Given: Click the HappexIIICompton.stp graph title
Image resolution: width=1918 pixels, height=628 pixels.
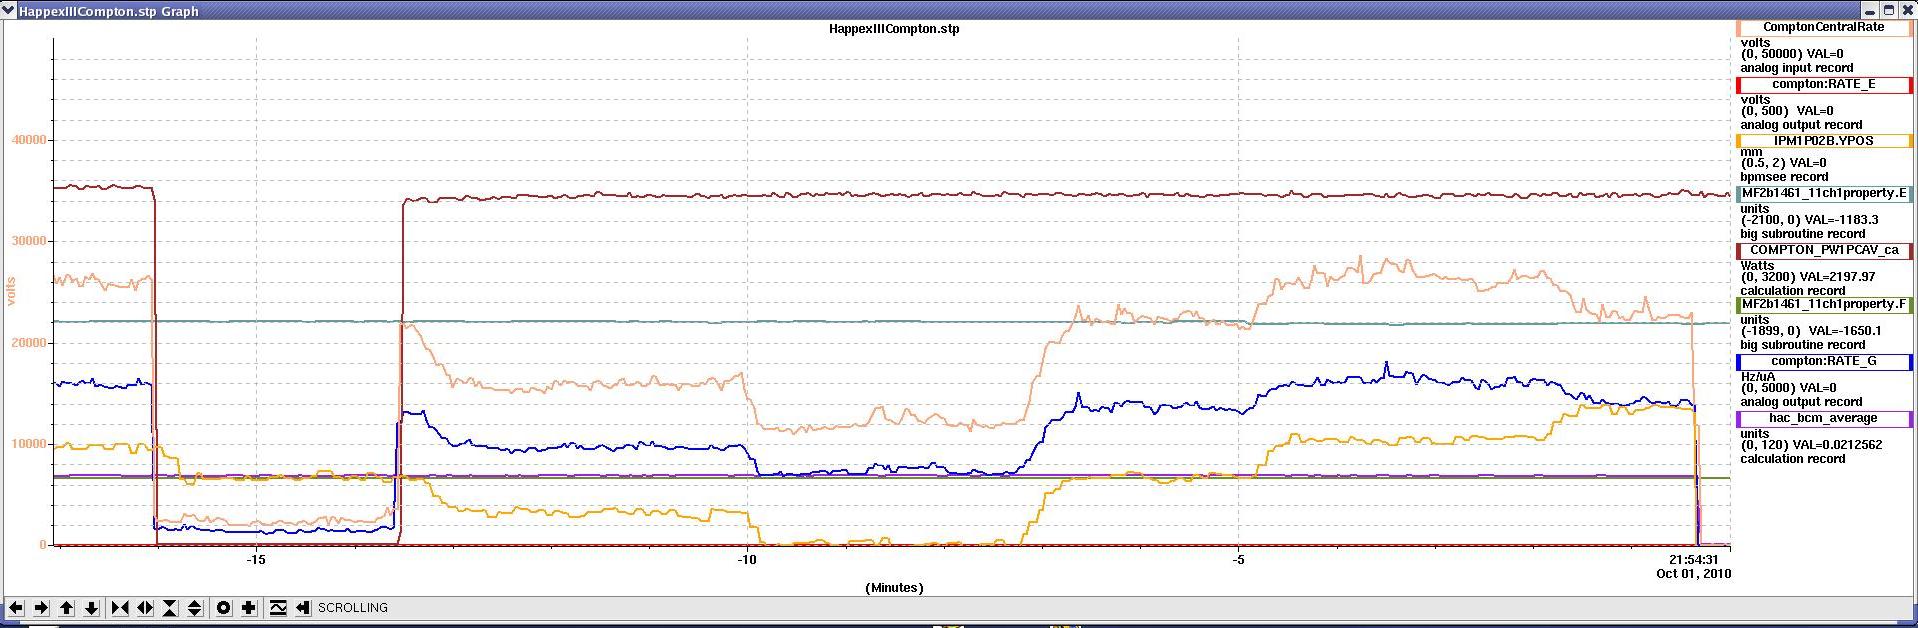Looking at the screenshot, I should coord(894,28).
